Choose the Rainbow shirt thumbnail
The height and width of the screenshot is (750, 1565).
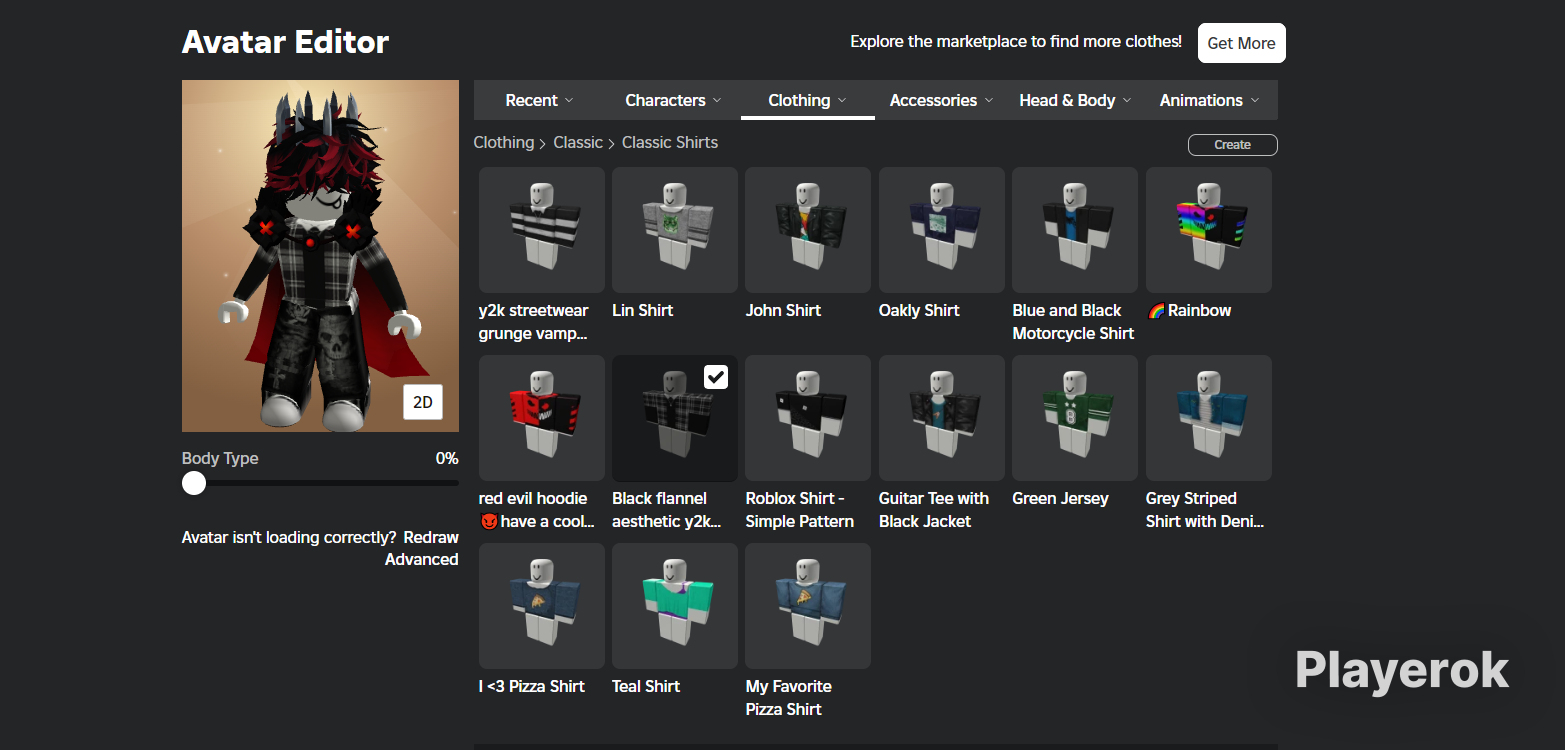pos(1209,230)
